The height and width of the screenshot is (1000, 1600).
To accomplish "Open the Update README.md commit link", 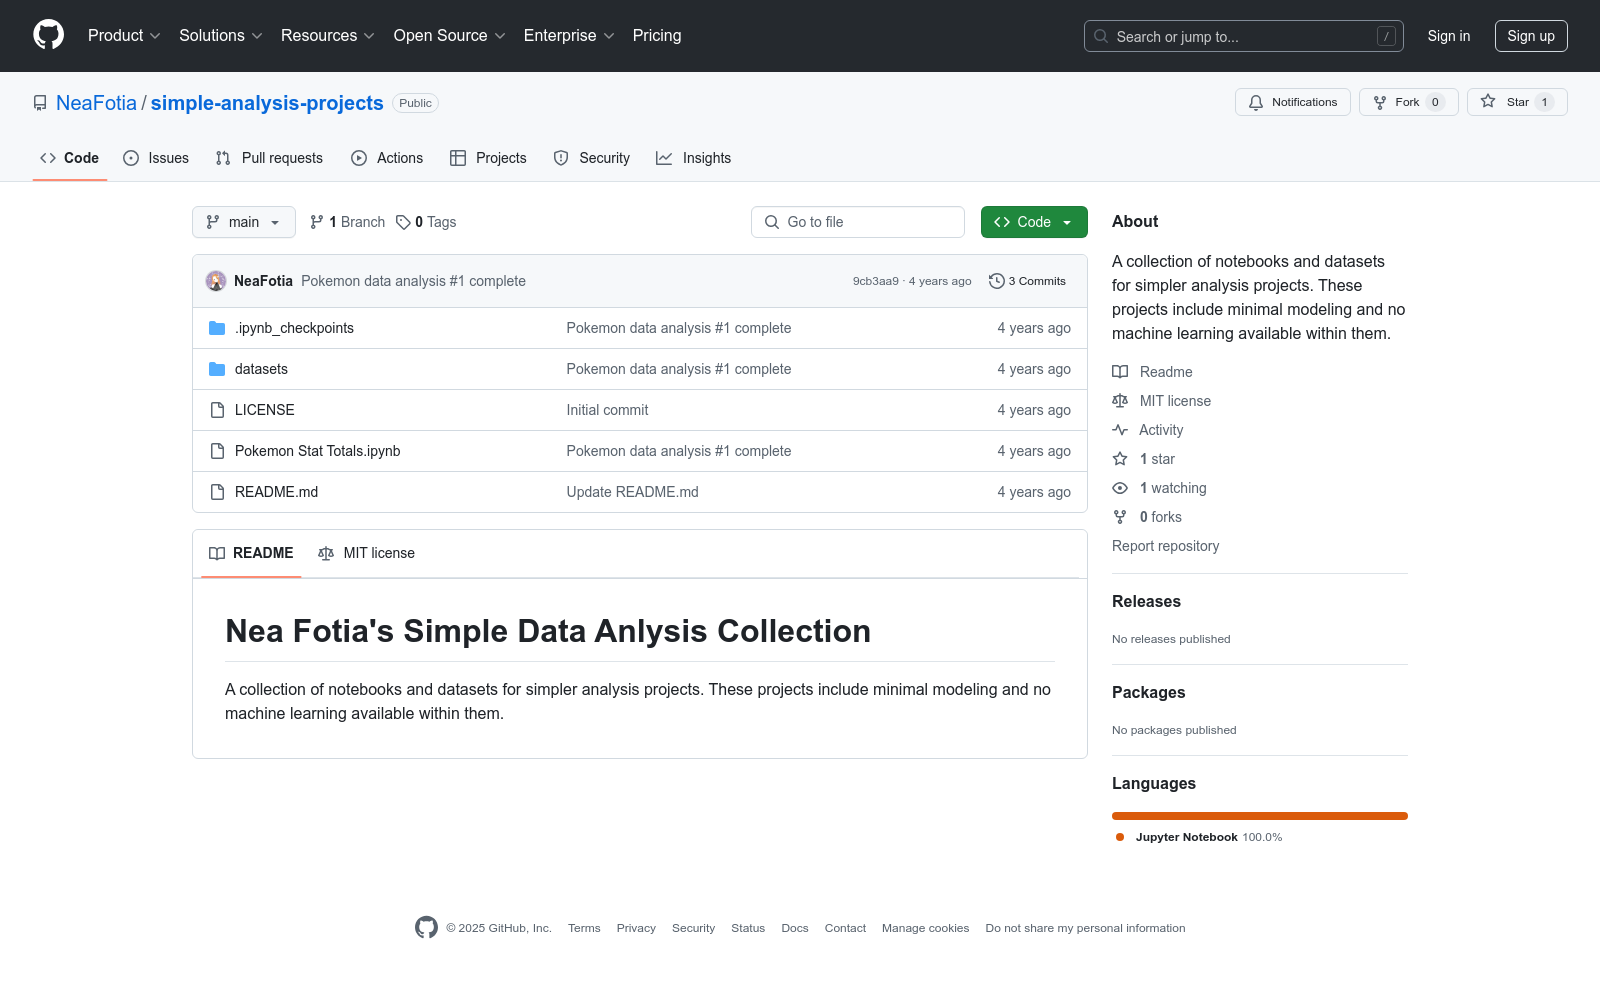I will tap(633, 492).
